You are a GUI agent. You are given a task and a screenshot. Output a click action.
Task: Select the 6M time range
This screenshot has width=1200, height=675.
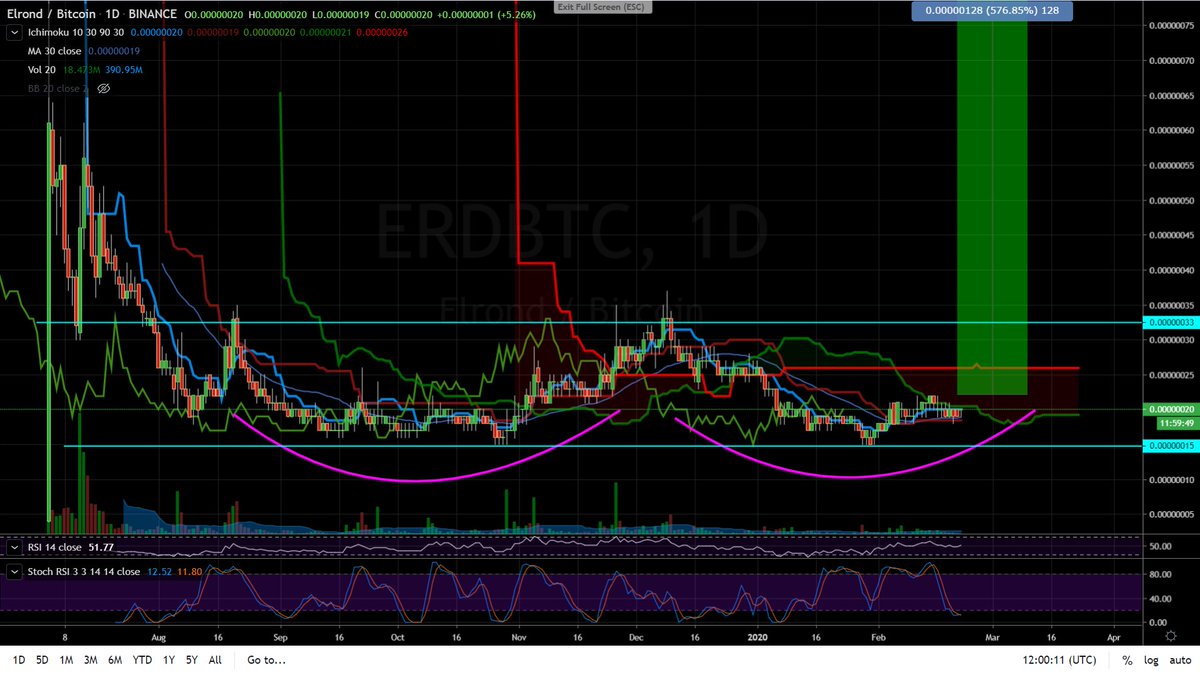pyautogui.click(x=116, y=660)
